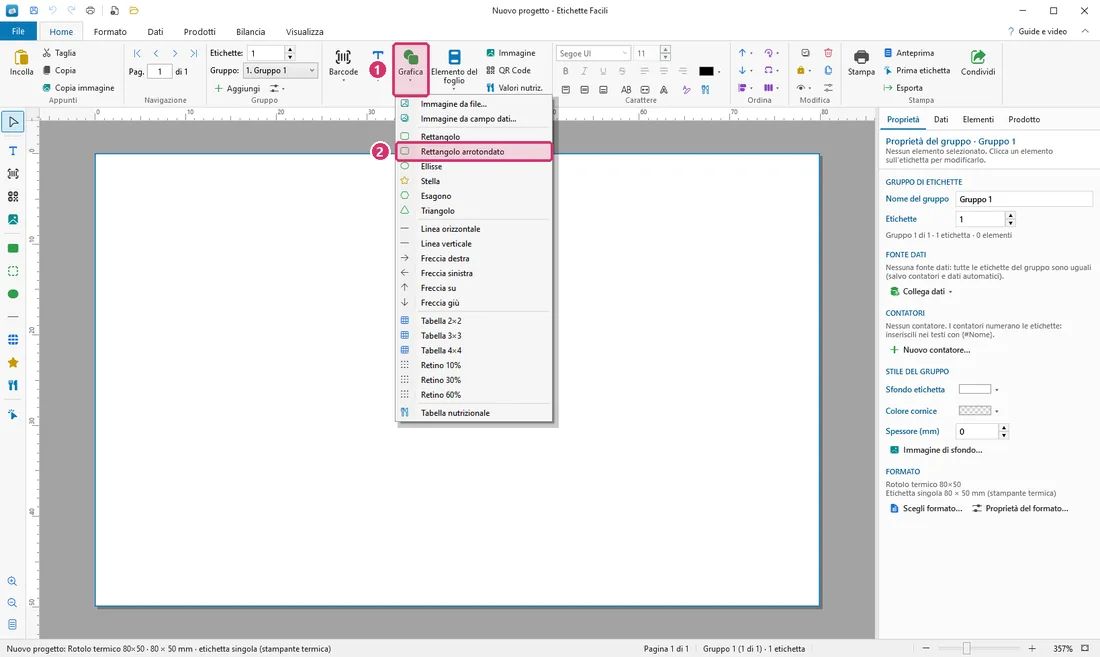Expand the Collega dati dropdown

[921, 292]
